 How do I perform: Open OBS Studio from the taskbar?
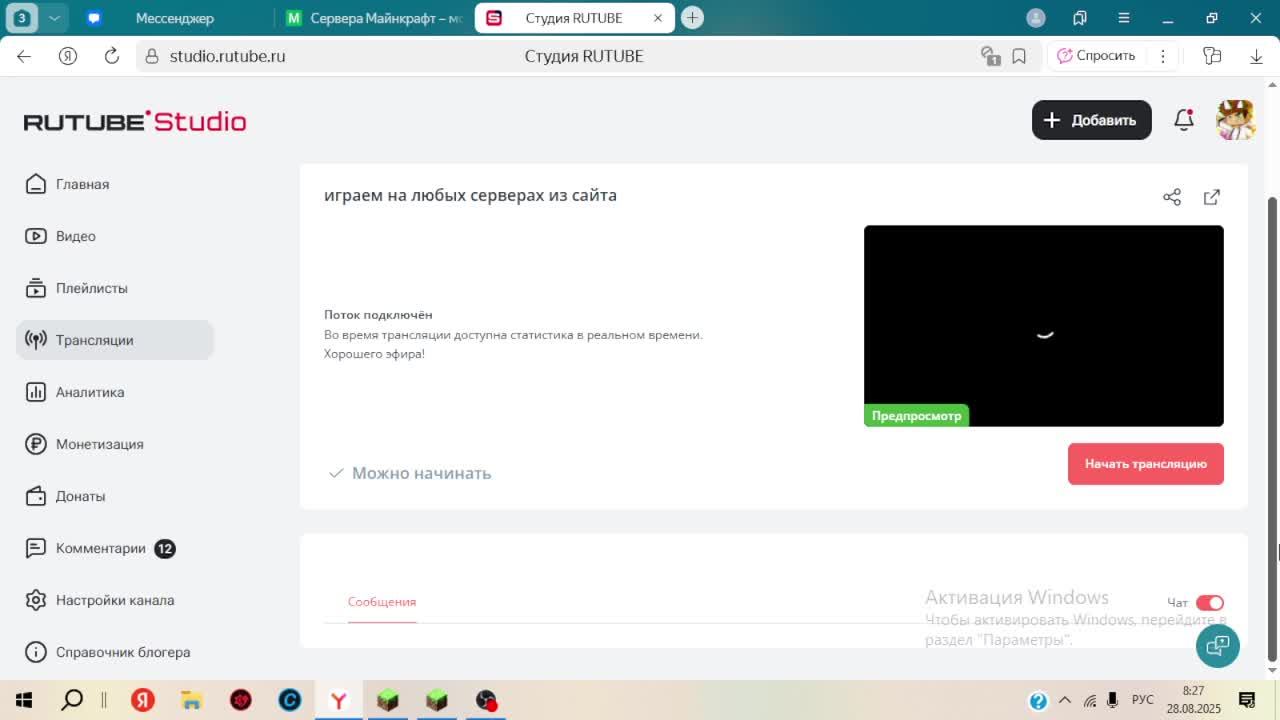point(486,700)
